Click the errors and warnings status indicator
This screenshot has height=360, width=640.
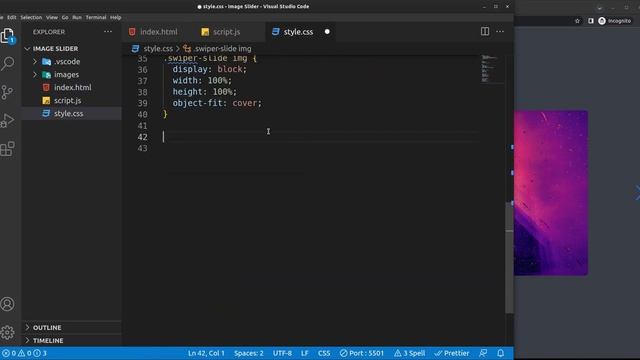coord(24,353)
